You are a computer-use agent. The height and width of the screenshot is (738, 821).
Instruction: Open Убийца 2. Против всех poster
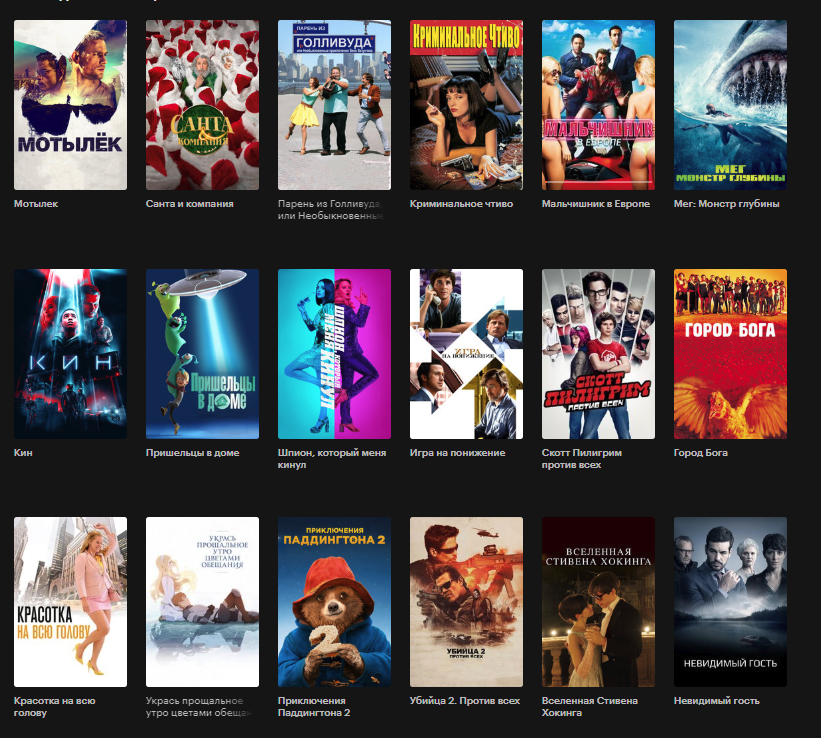point(466,602)
